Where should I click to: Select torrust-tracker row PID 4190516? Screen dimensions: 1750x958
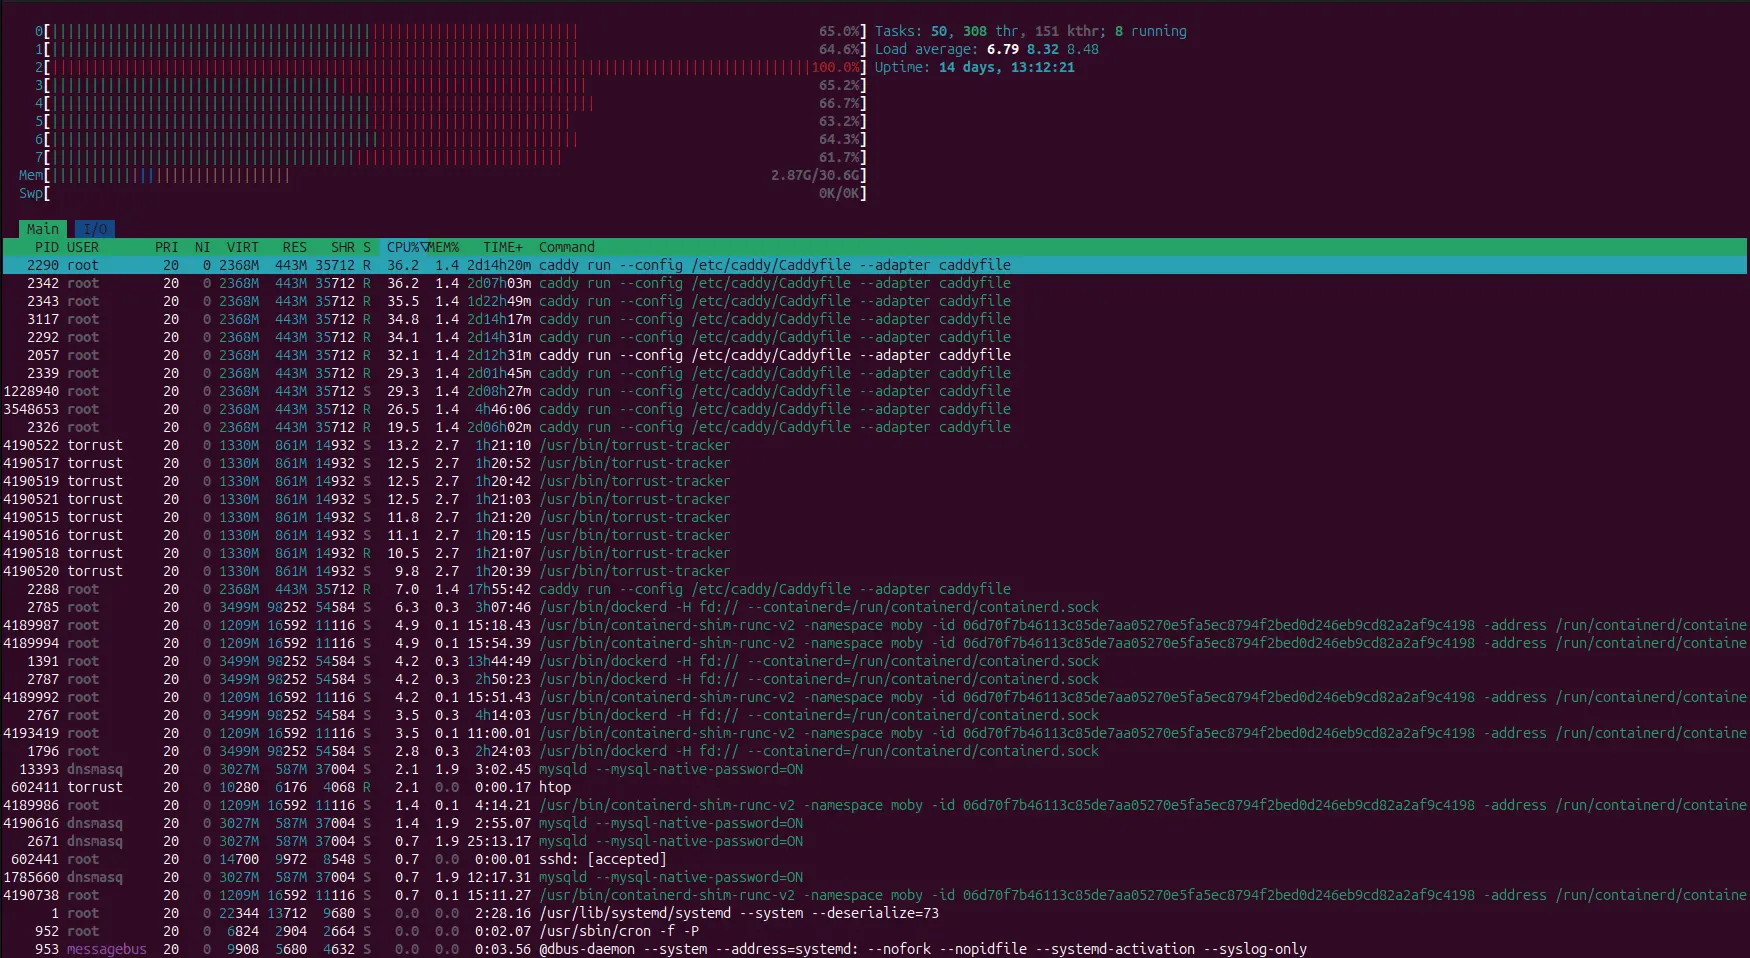point(875,535)
